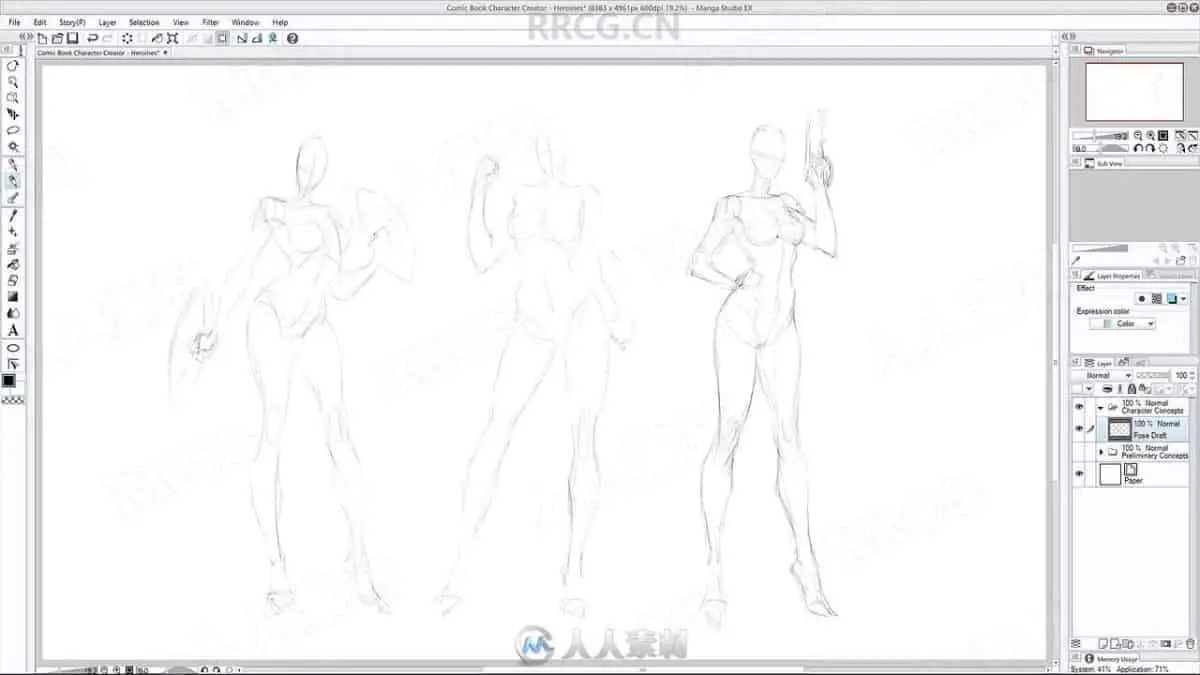Open the Window menu
The image size is (1200, 675).
(245, 22)
